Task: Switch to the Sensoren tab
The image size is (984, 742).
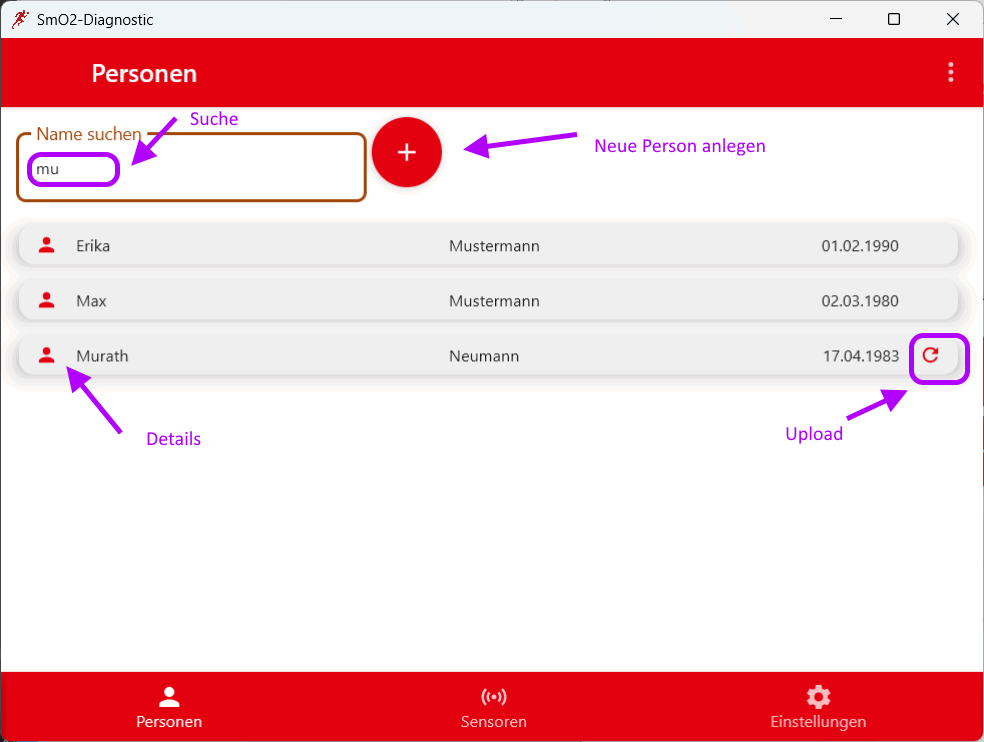Action: (493, 707)
